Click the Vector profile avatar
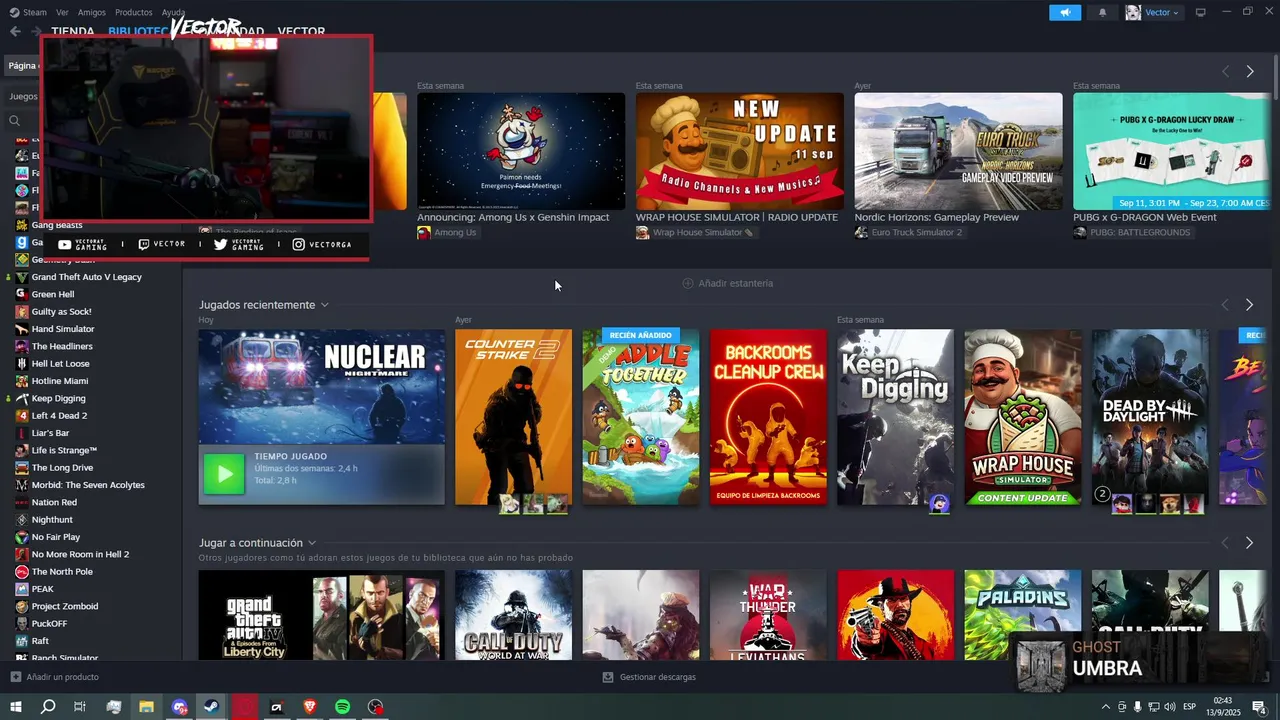The width and height of the screenshot is (1280, 720). pyautogui.click(x=1133, y=12)
